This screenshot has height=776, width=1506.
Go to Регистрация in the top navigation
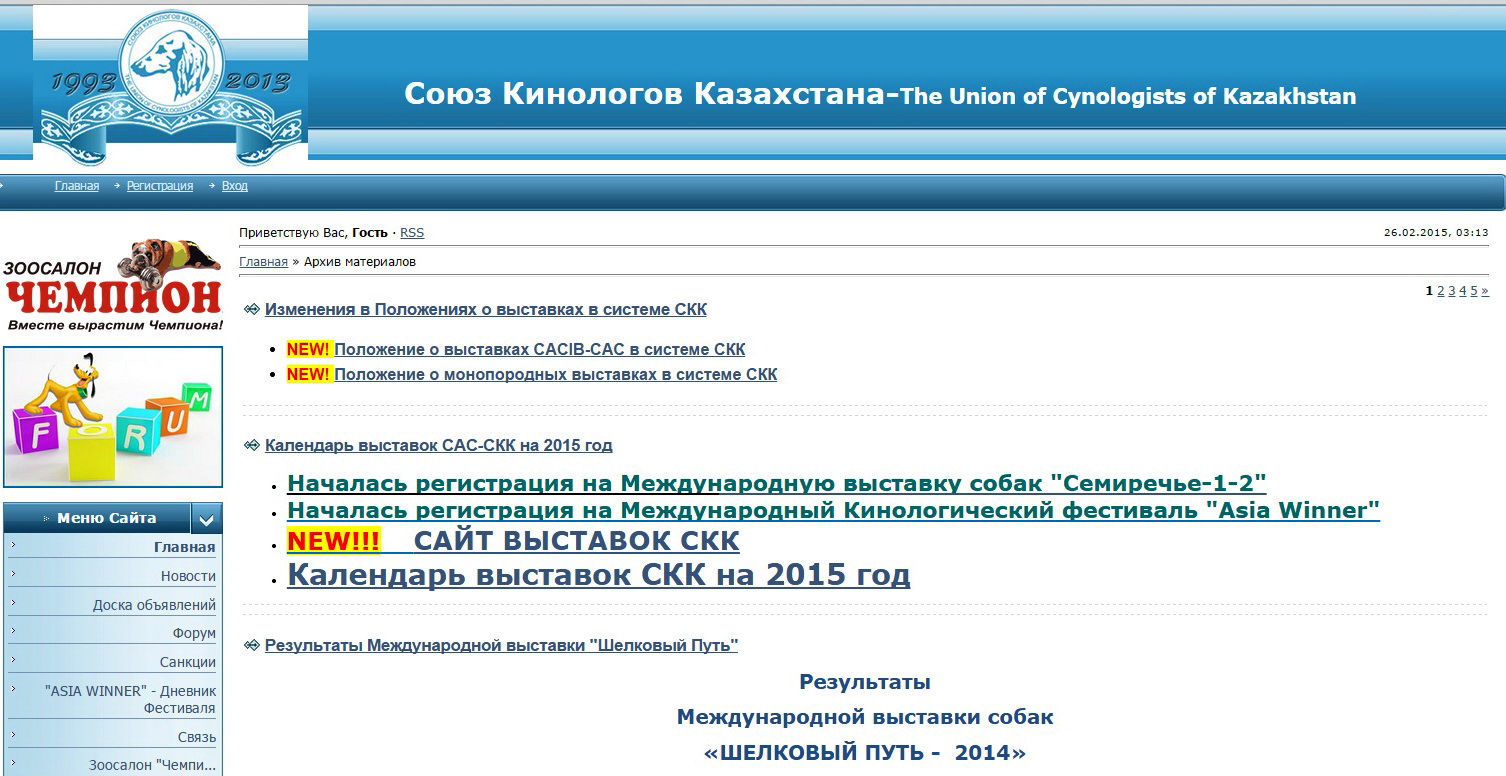pos(160,186)
